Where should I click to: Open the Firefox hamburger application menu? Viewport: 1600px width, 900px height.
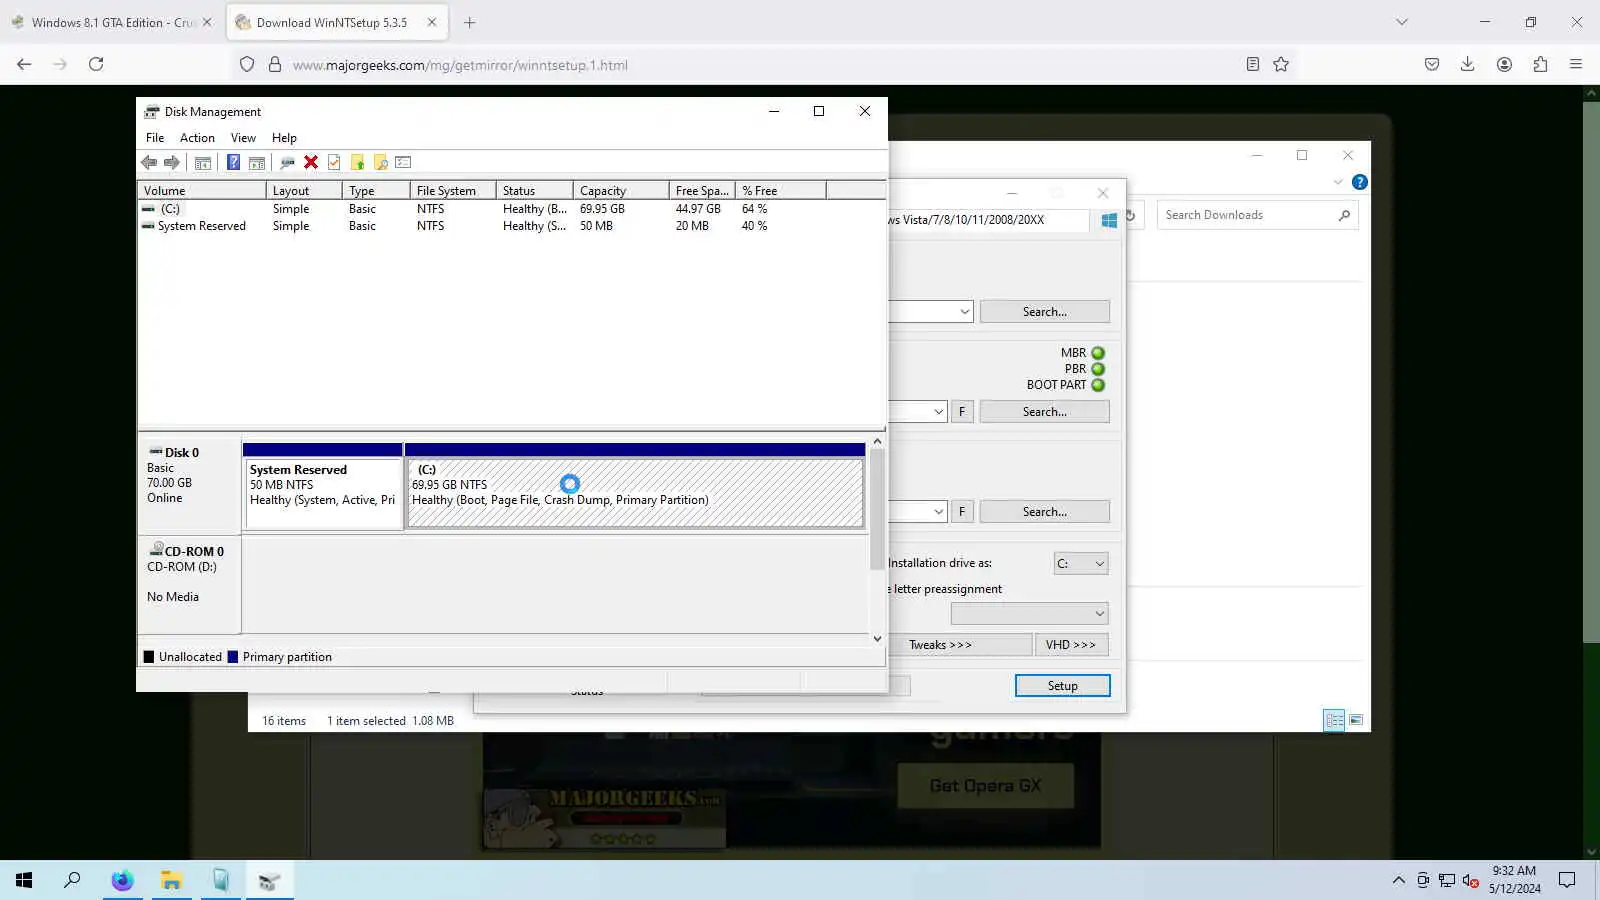click(x=1576, y=64)
